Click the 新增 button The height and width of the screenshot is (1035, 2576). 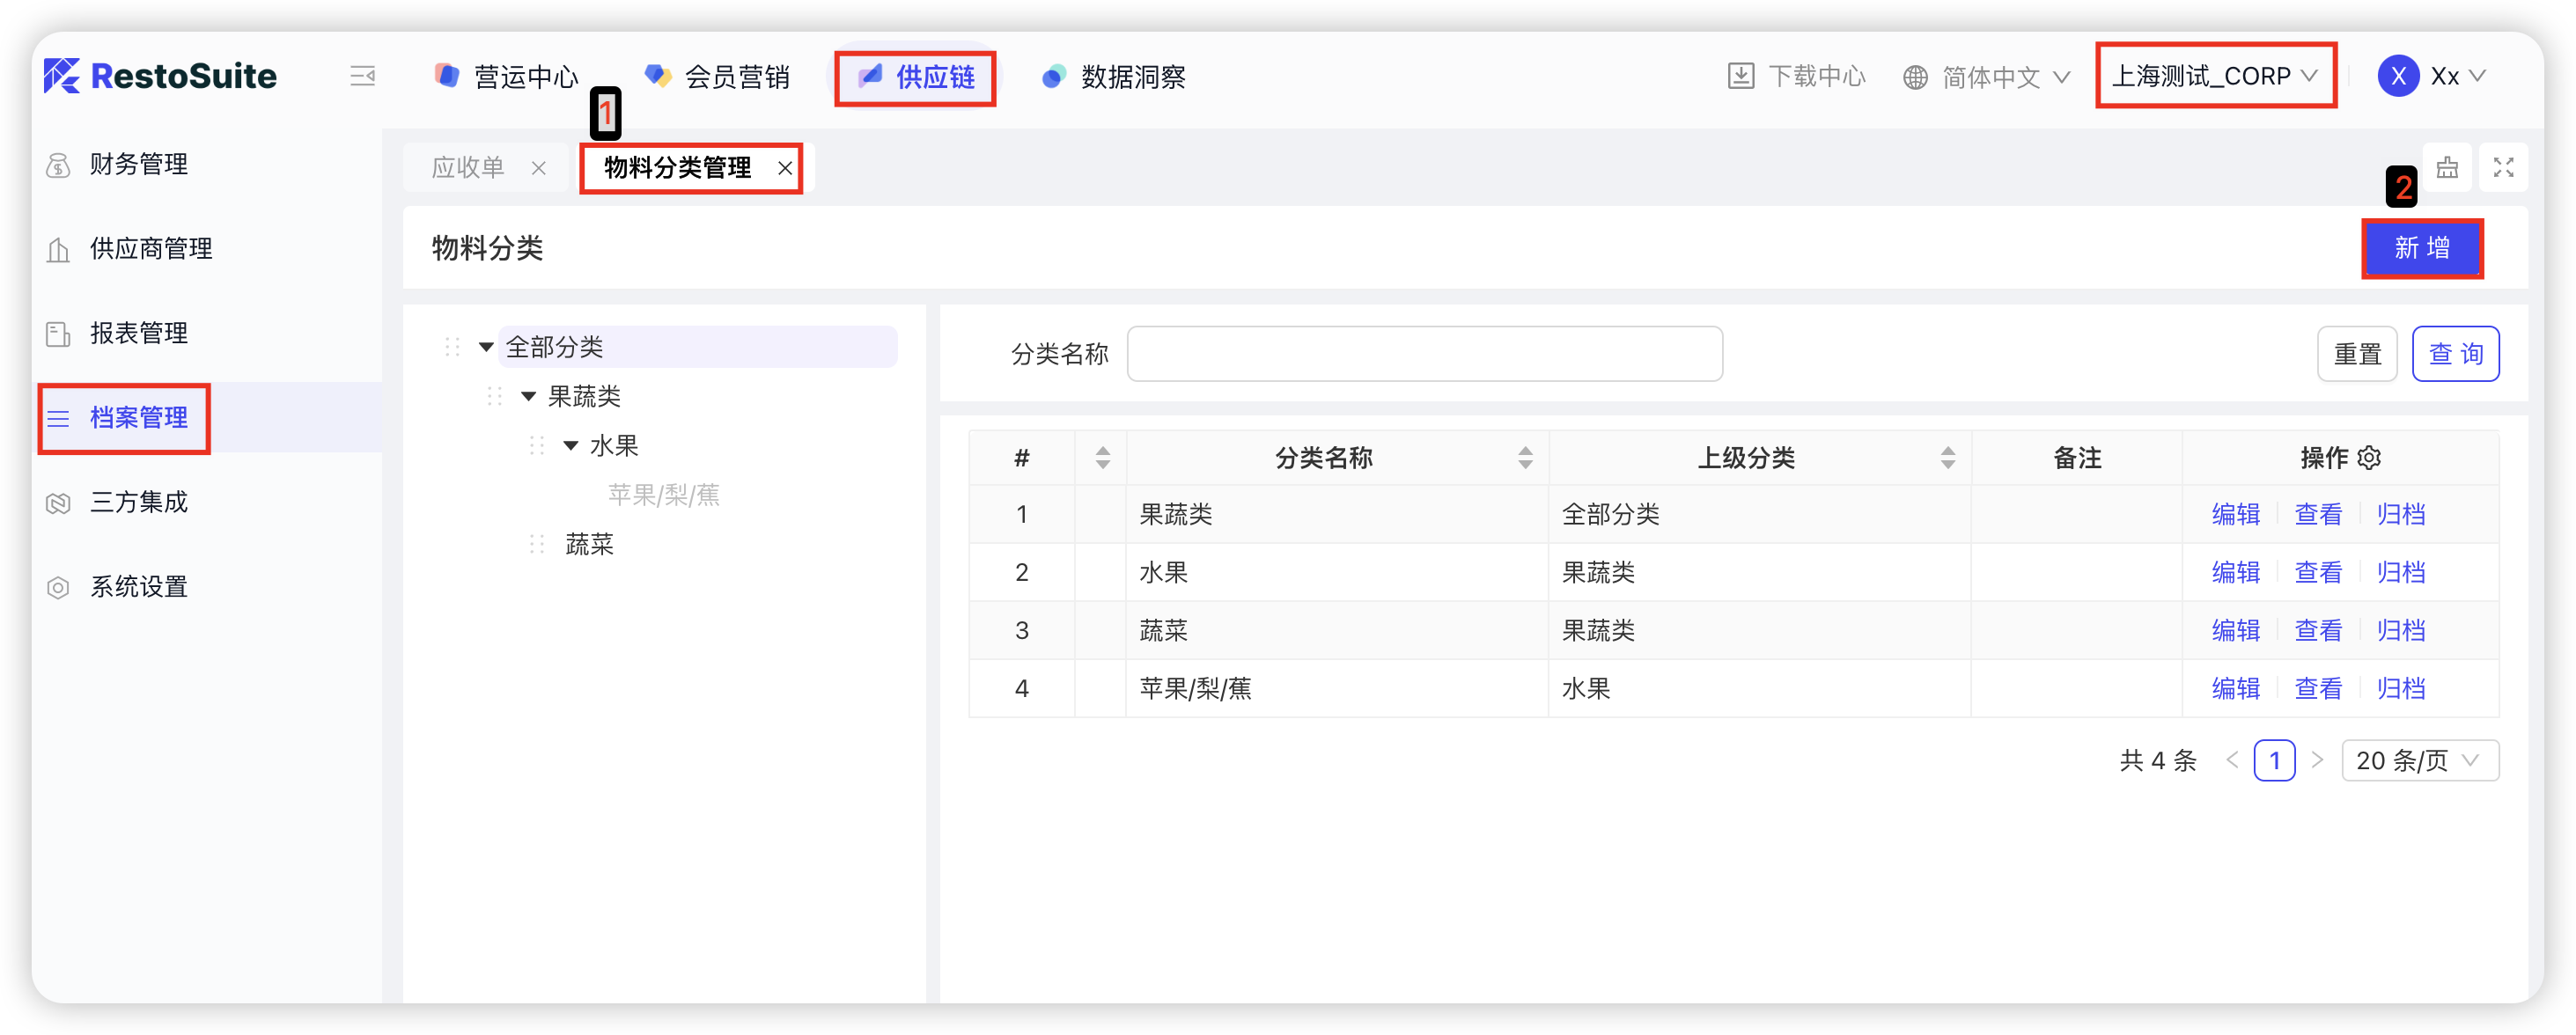tap(2421, 248)
